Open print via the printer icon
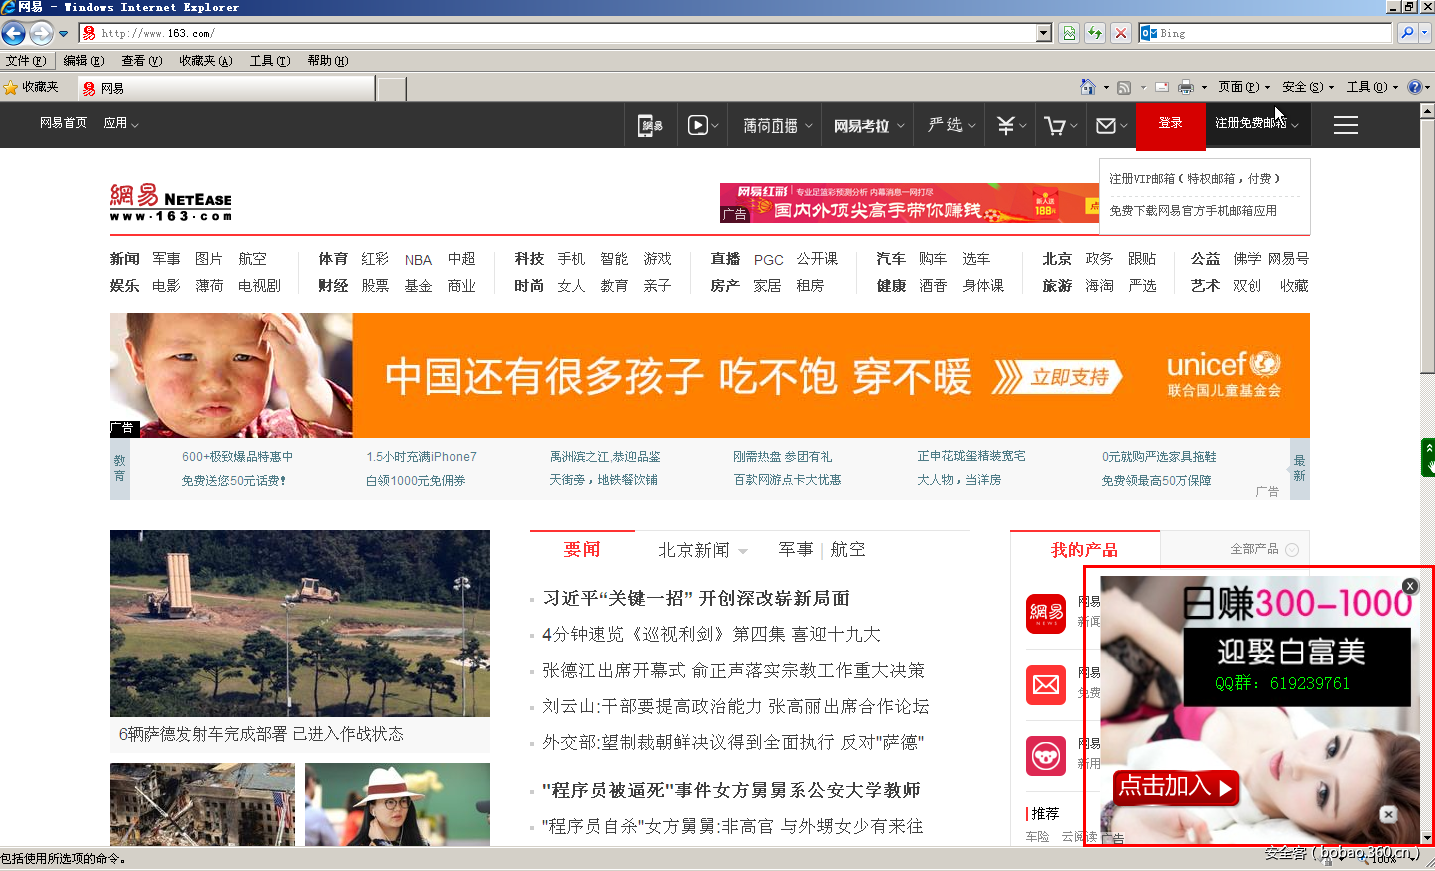 click(x=1188, y=87)
